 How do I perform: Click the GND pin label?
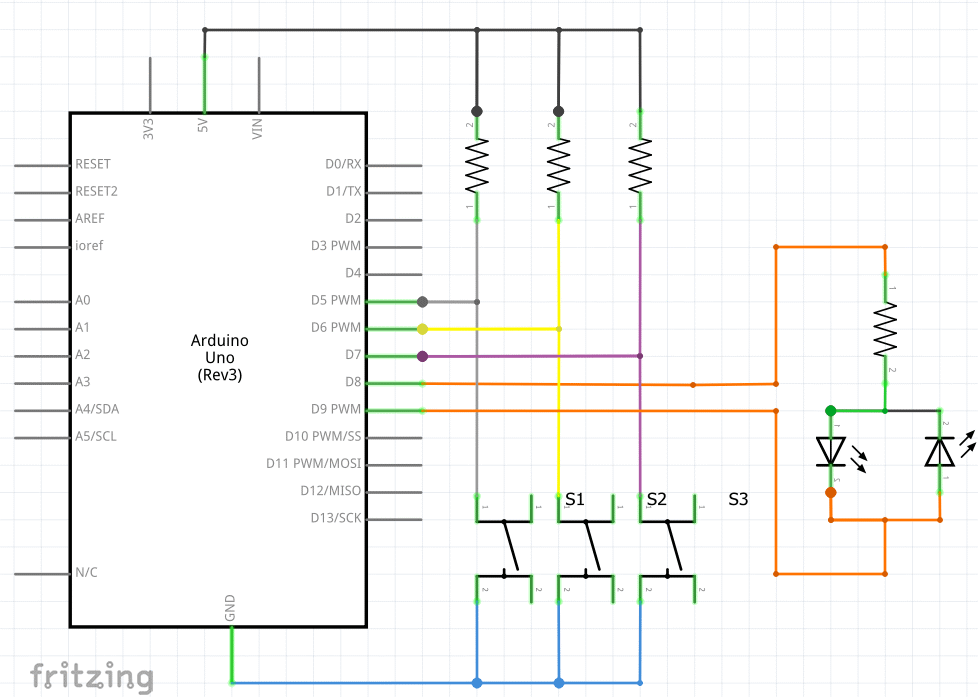(230, 608)
